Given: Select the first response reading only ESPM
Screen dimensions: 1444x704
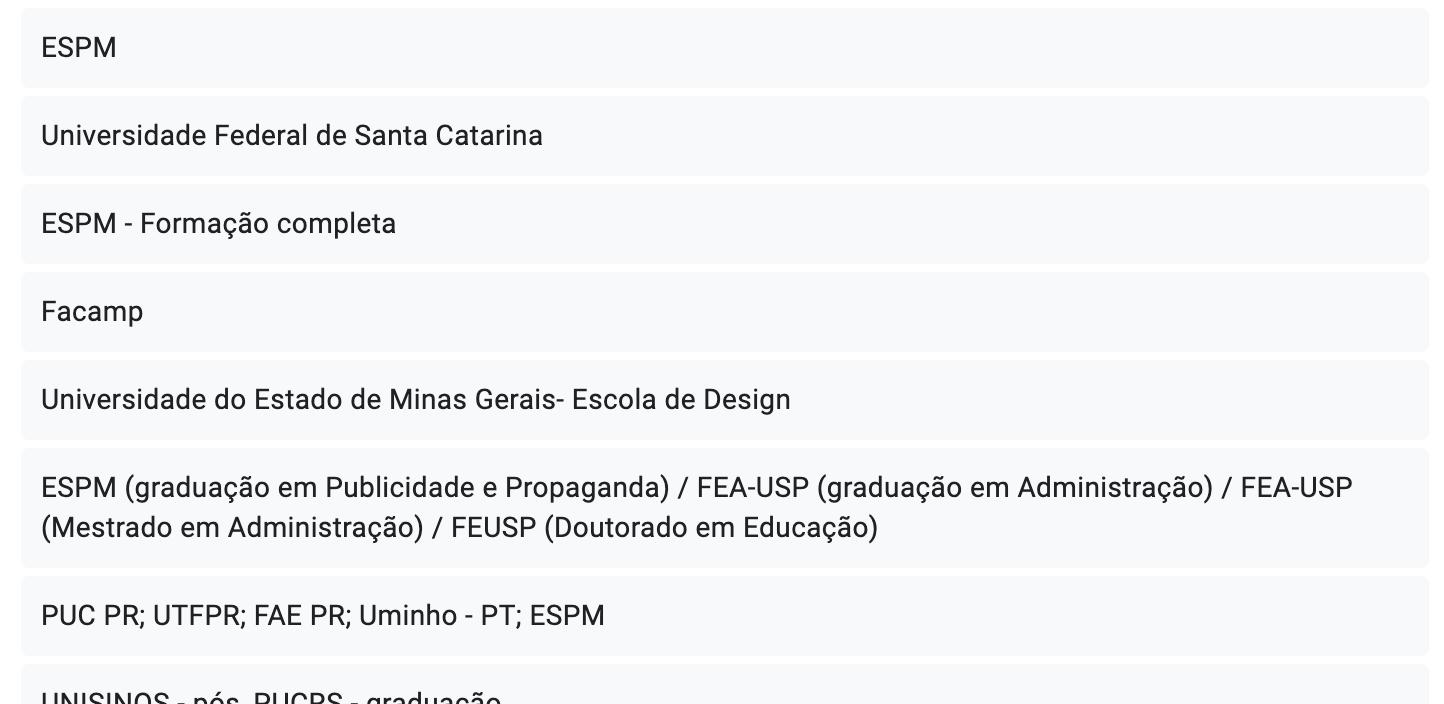Looking at the screenshot, I should coord(725,48).
